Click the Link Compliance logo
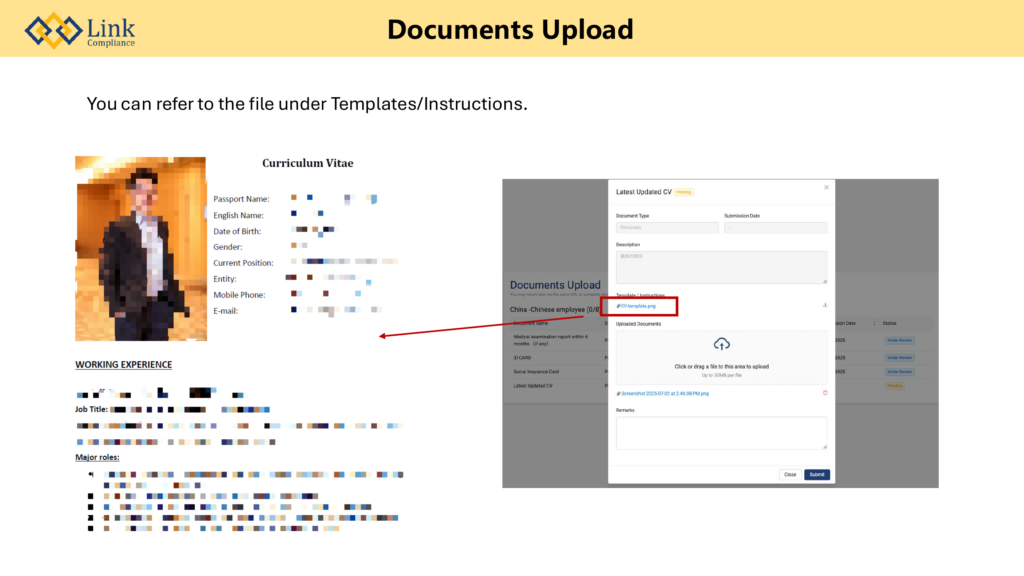Image resolution: width=1024 pixels, height=576 pixels. tap(80, 30)
